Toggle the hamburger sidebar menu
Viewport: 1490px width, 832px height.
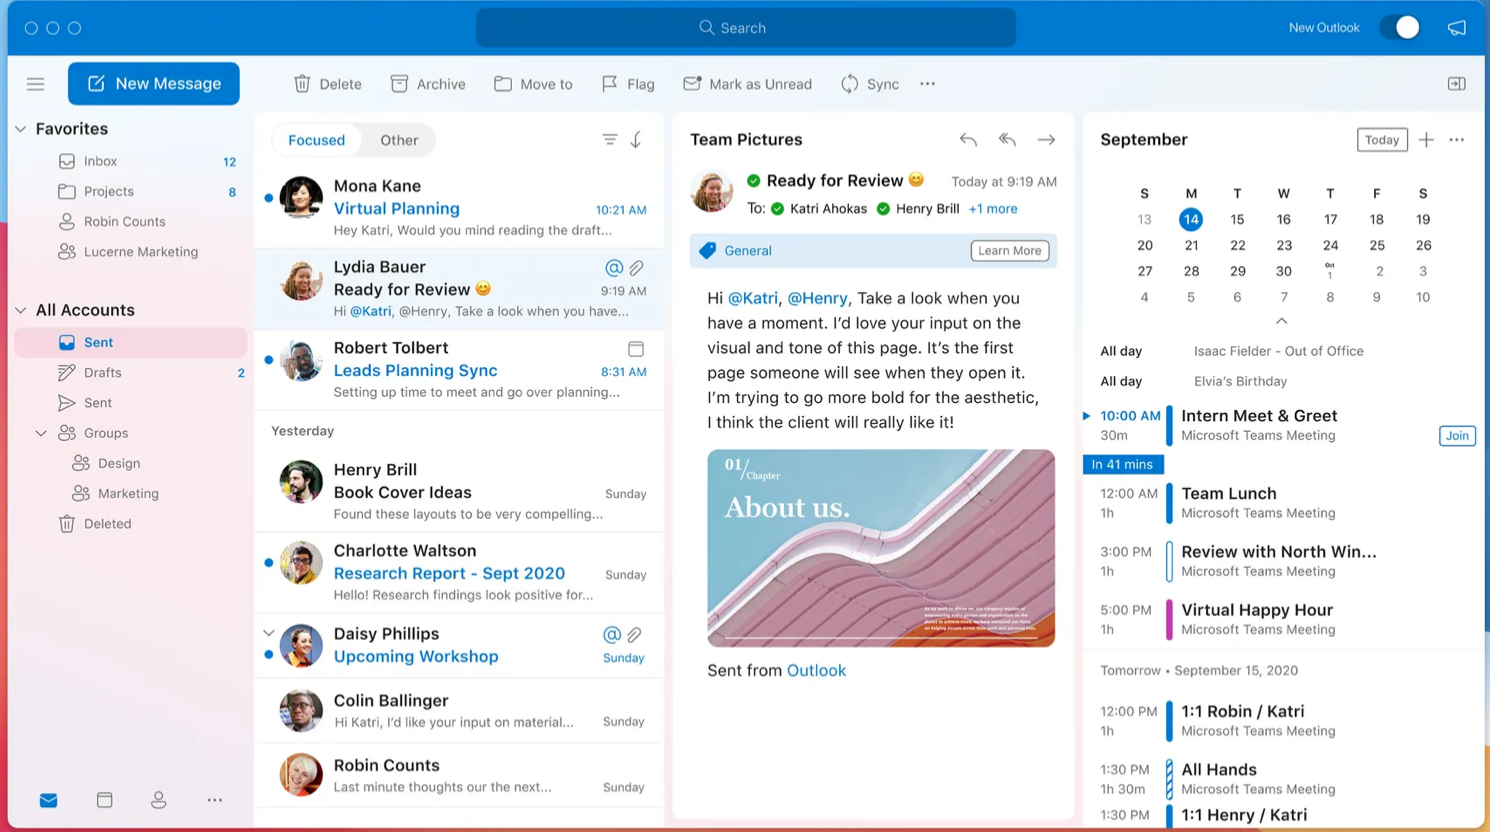(x=36, y=84)
